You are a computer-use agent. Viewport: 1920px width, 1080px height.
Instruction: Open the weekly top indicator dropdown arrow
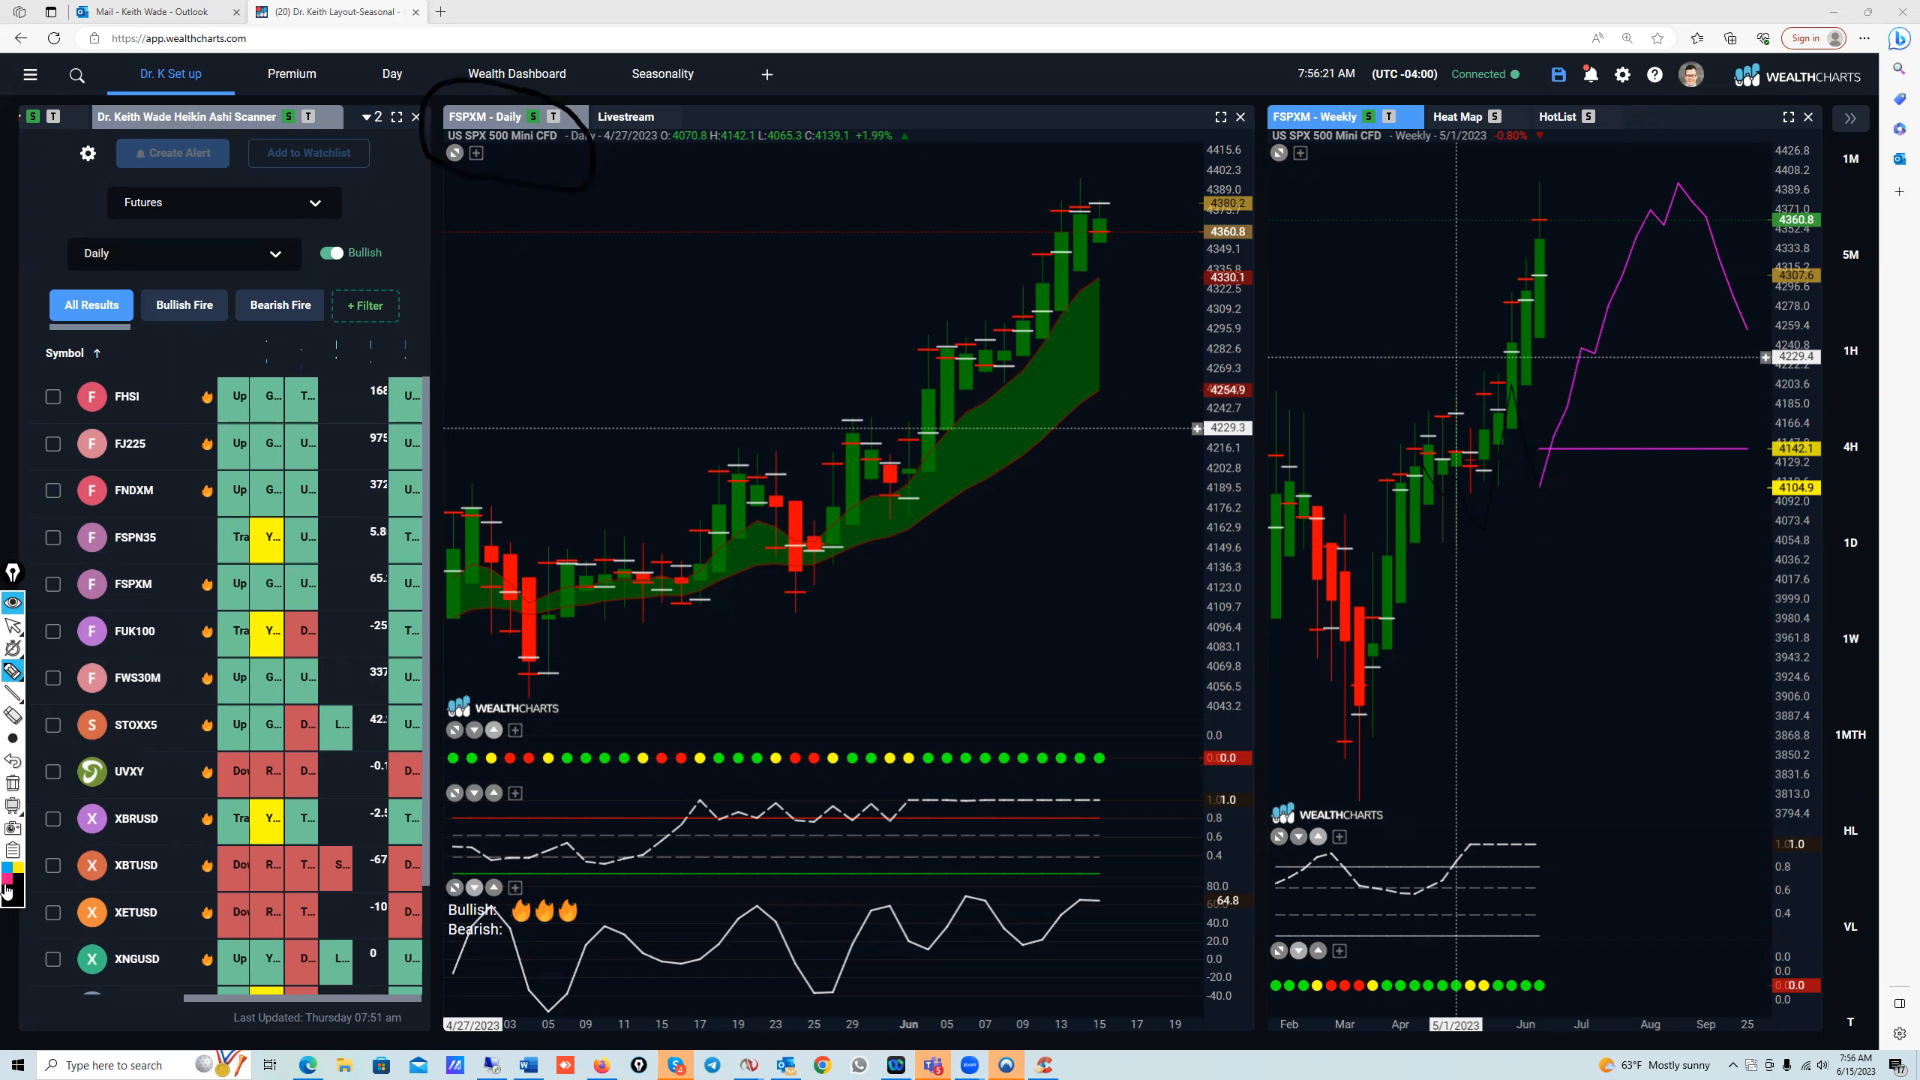point(1298,837)
